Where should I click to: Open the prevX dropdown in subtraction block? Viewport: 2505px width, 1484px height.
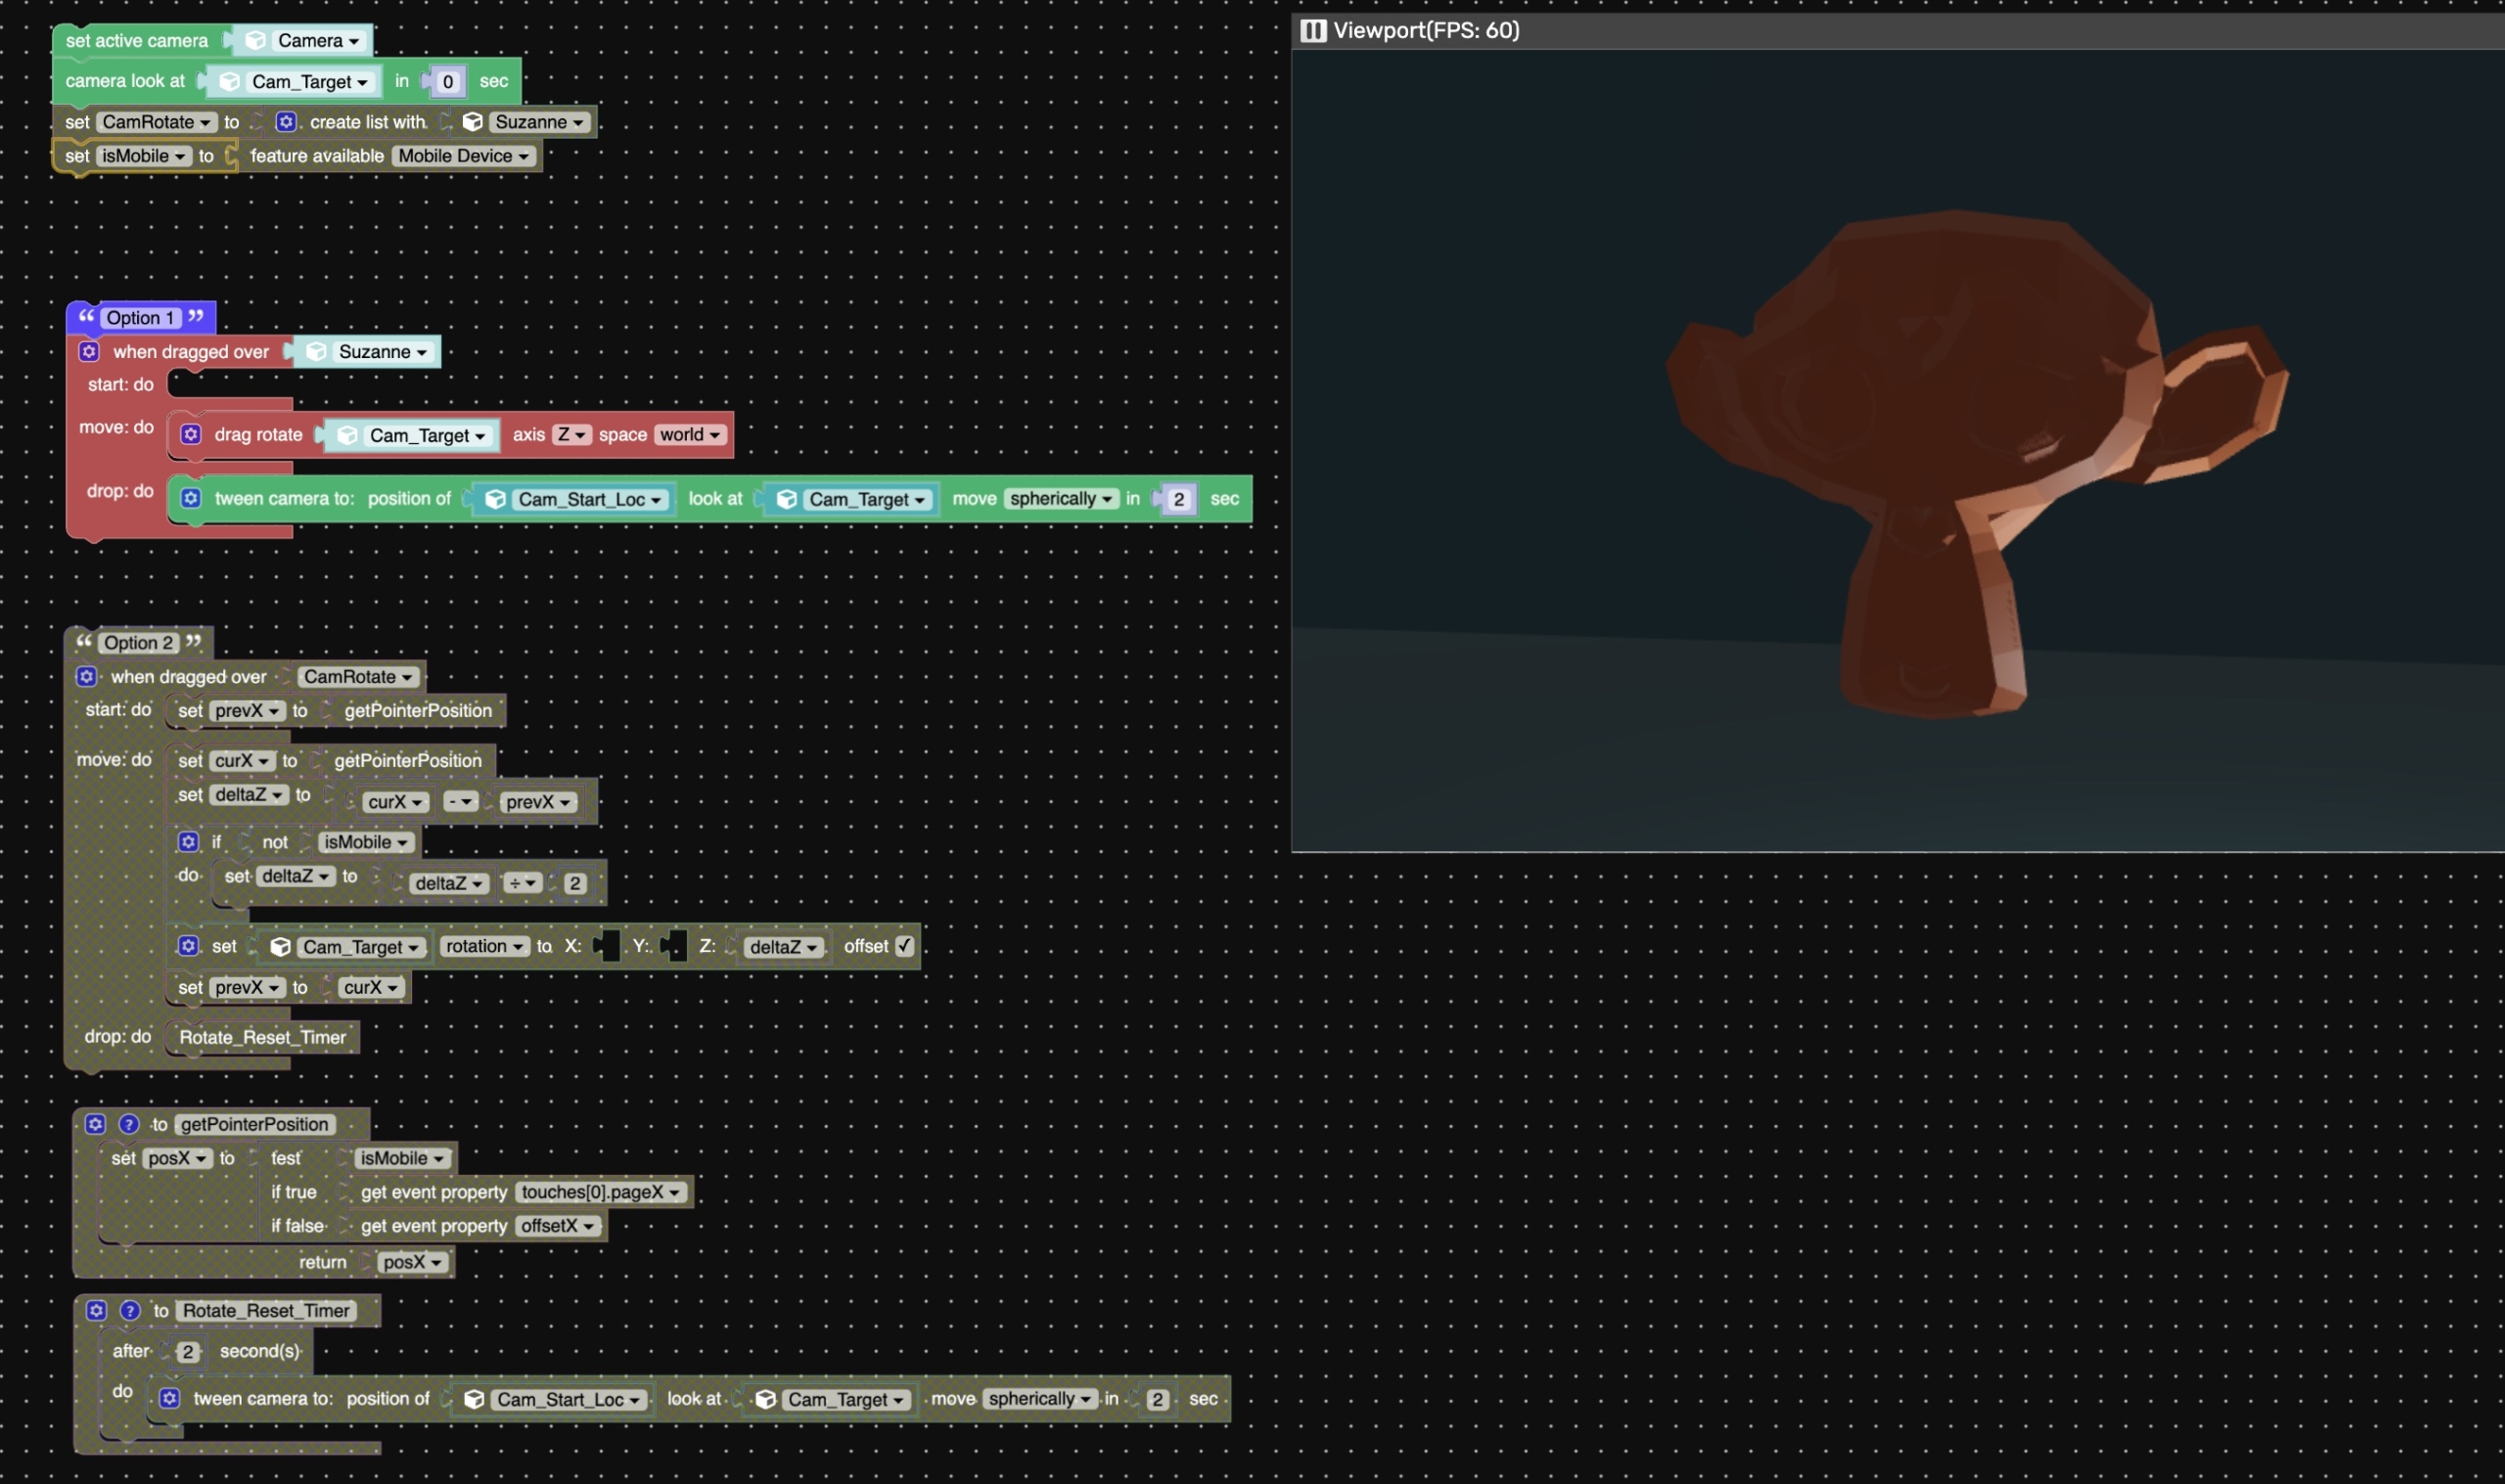point(538,802)
